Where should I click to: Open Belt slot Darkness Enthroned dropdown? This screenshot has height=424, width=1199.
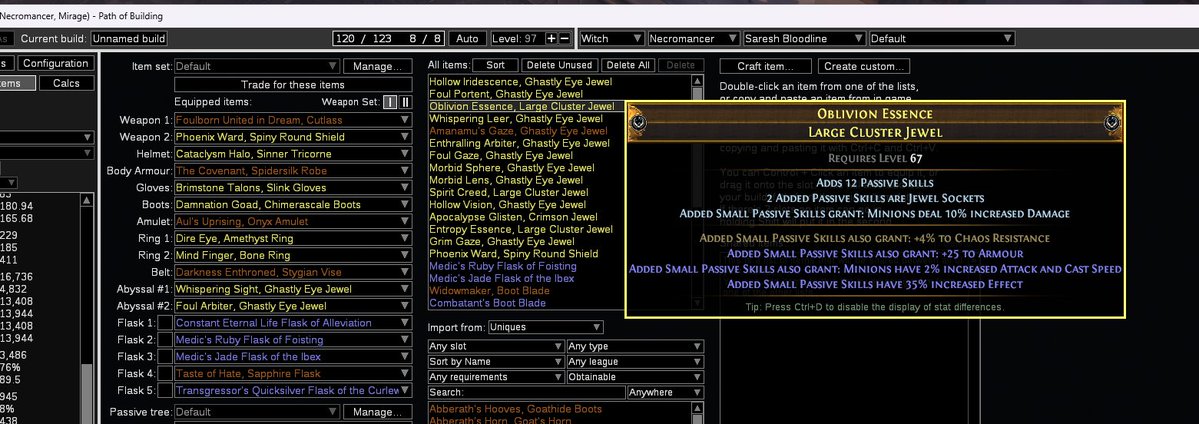pos(293,272)
